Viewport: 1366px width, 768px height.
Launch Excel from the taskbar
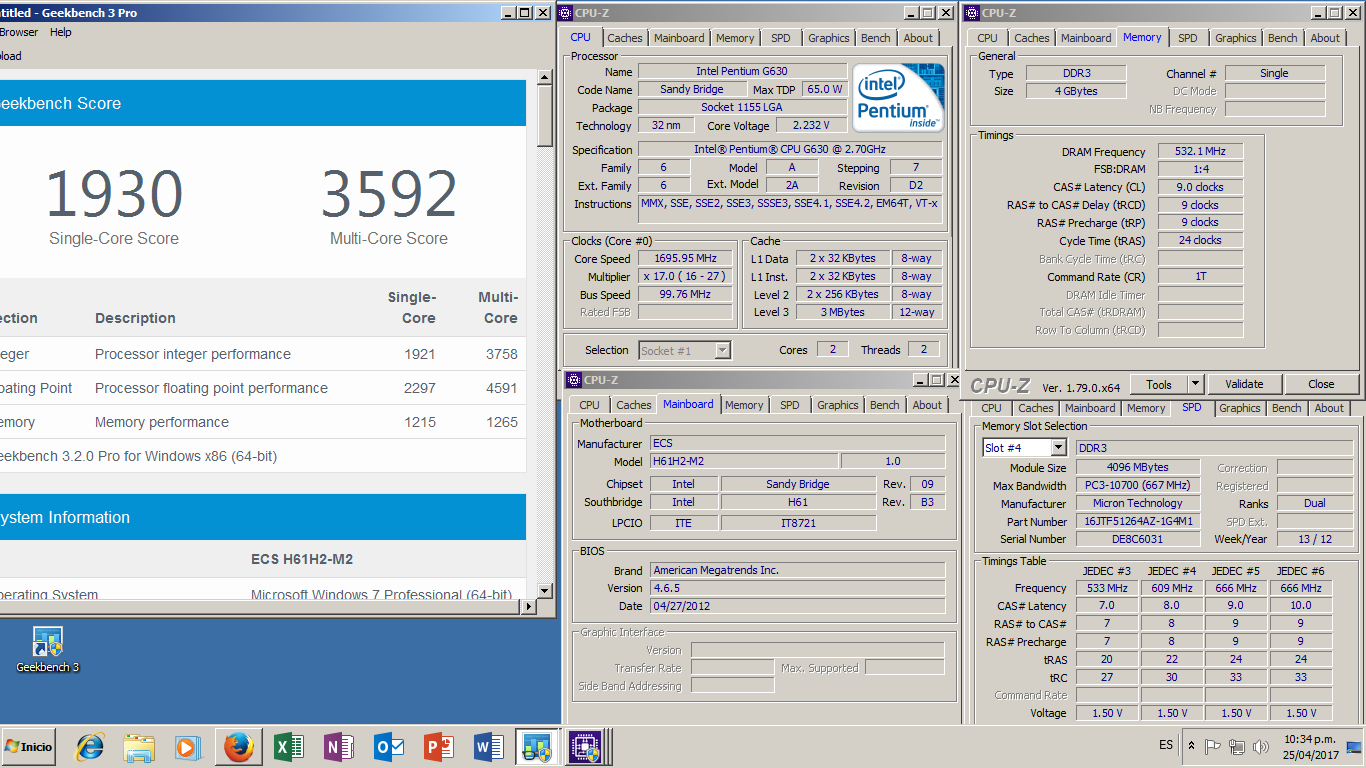point(289,747)
